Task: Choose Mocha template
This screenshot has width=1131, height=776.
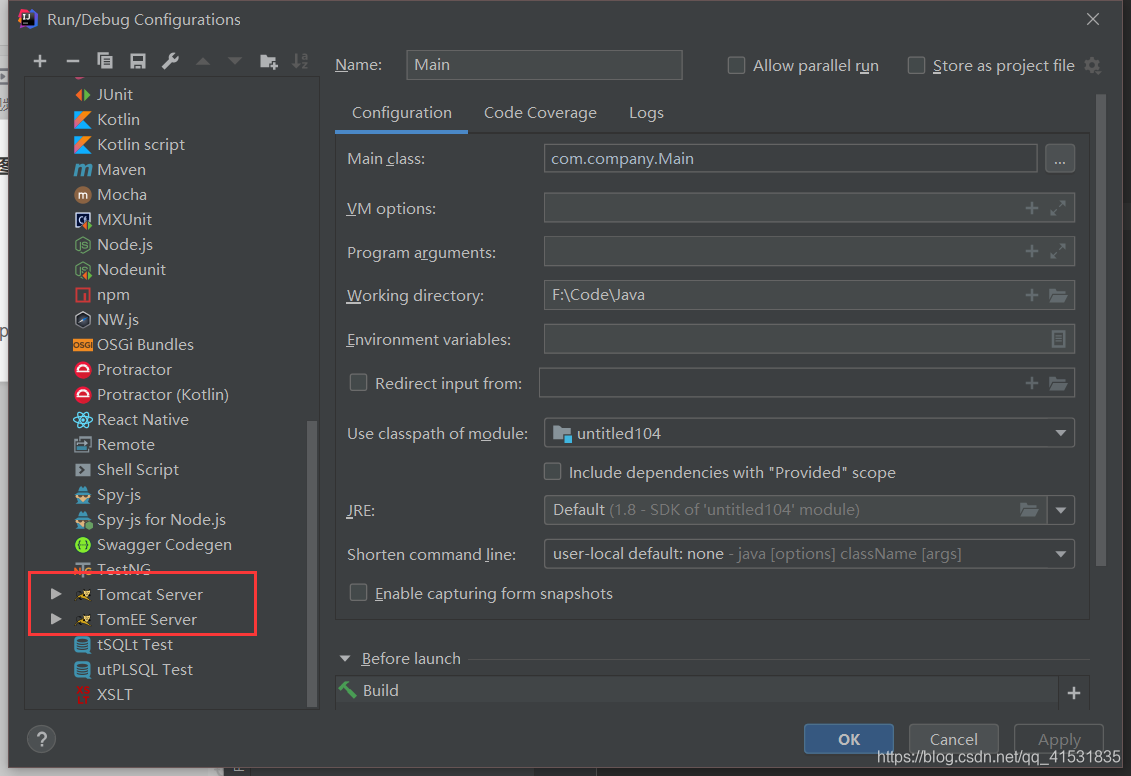Action: (x=110, y=195)
